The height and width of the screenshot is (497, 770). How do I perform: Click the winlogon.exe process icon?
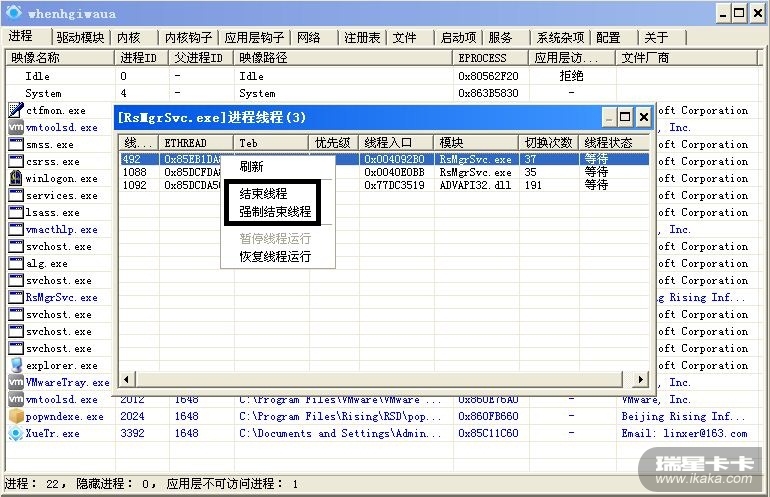[16, 178]
